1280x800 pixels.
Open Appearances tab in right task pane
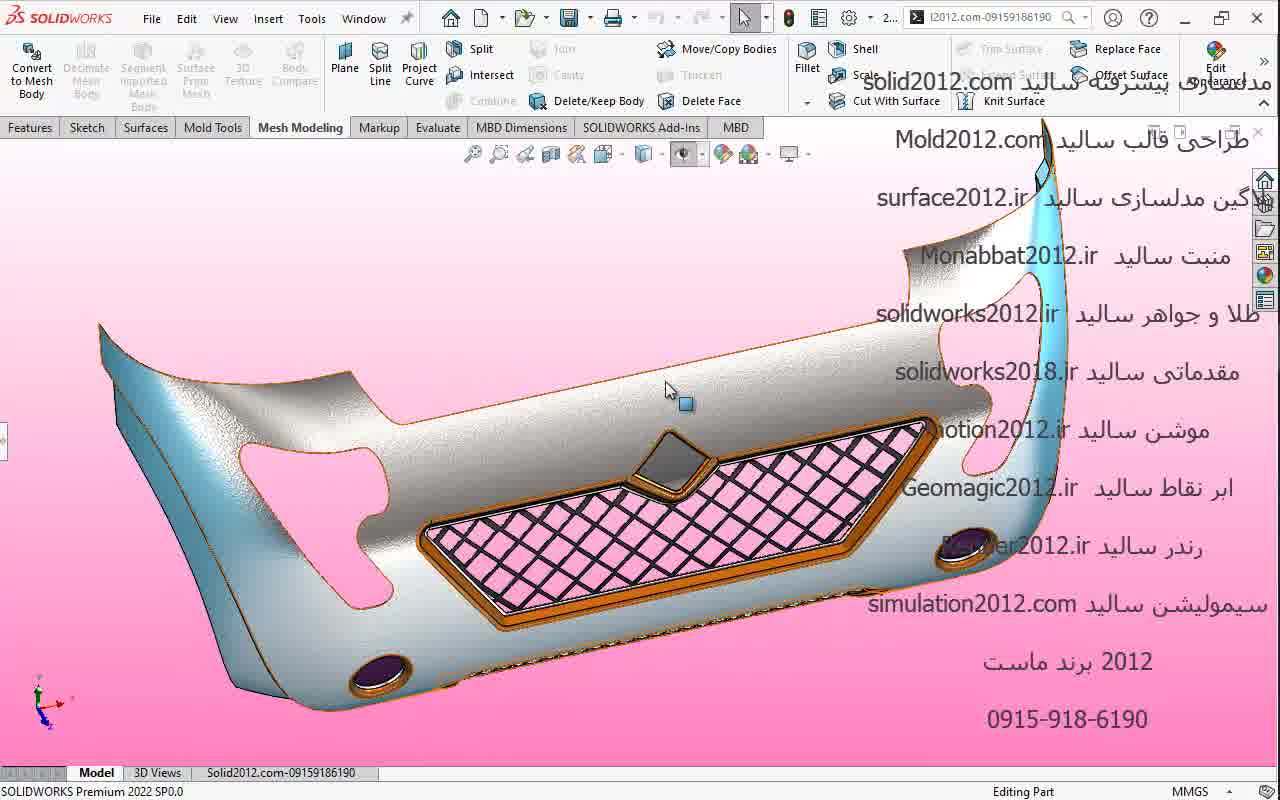click(1265, 276)
